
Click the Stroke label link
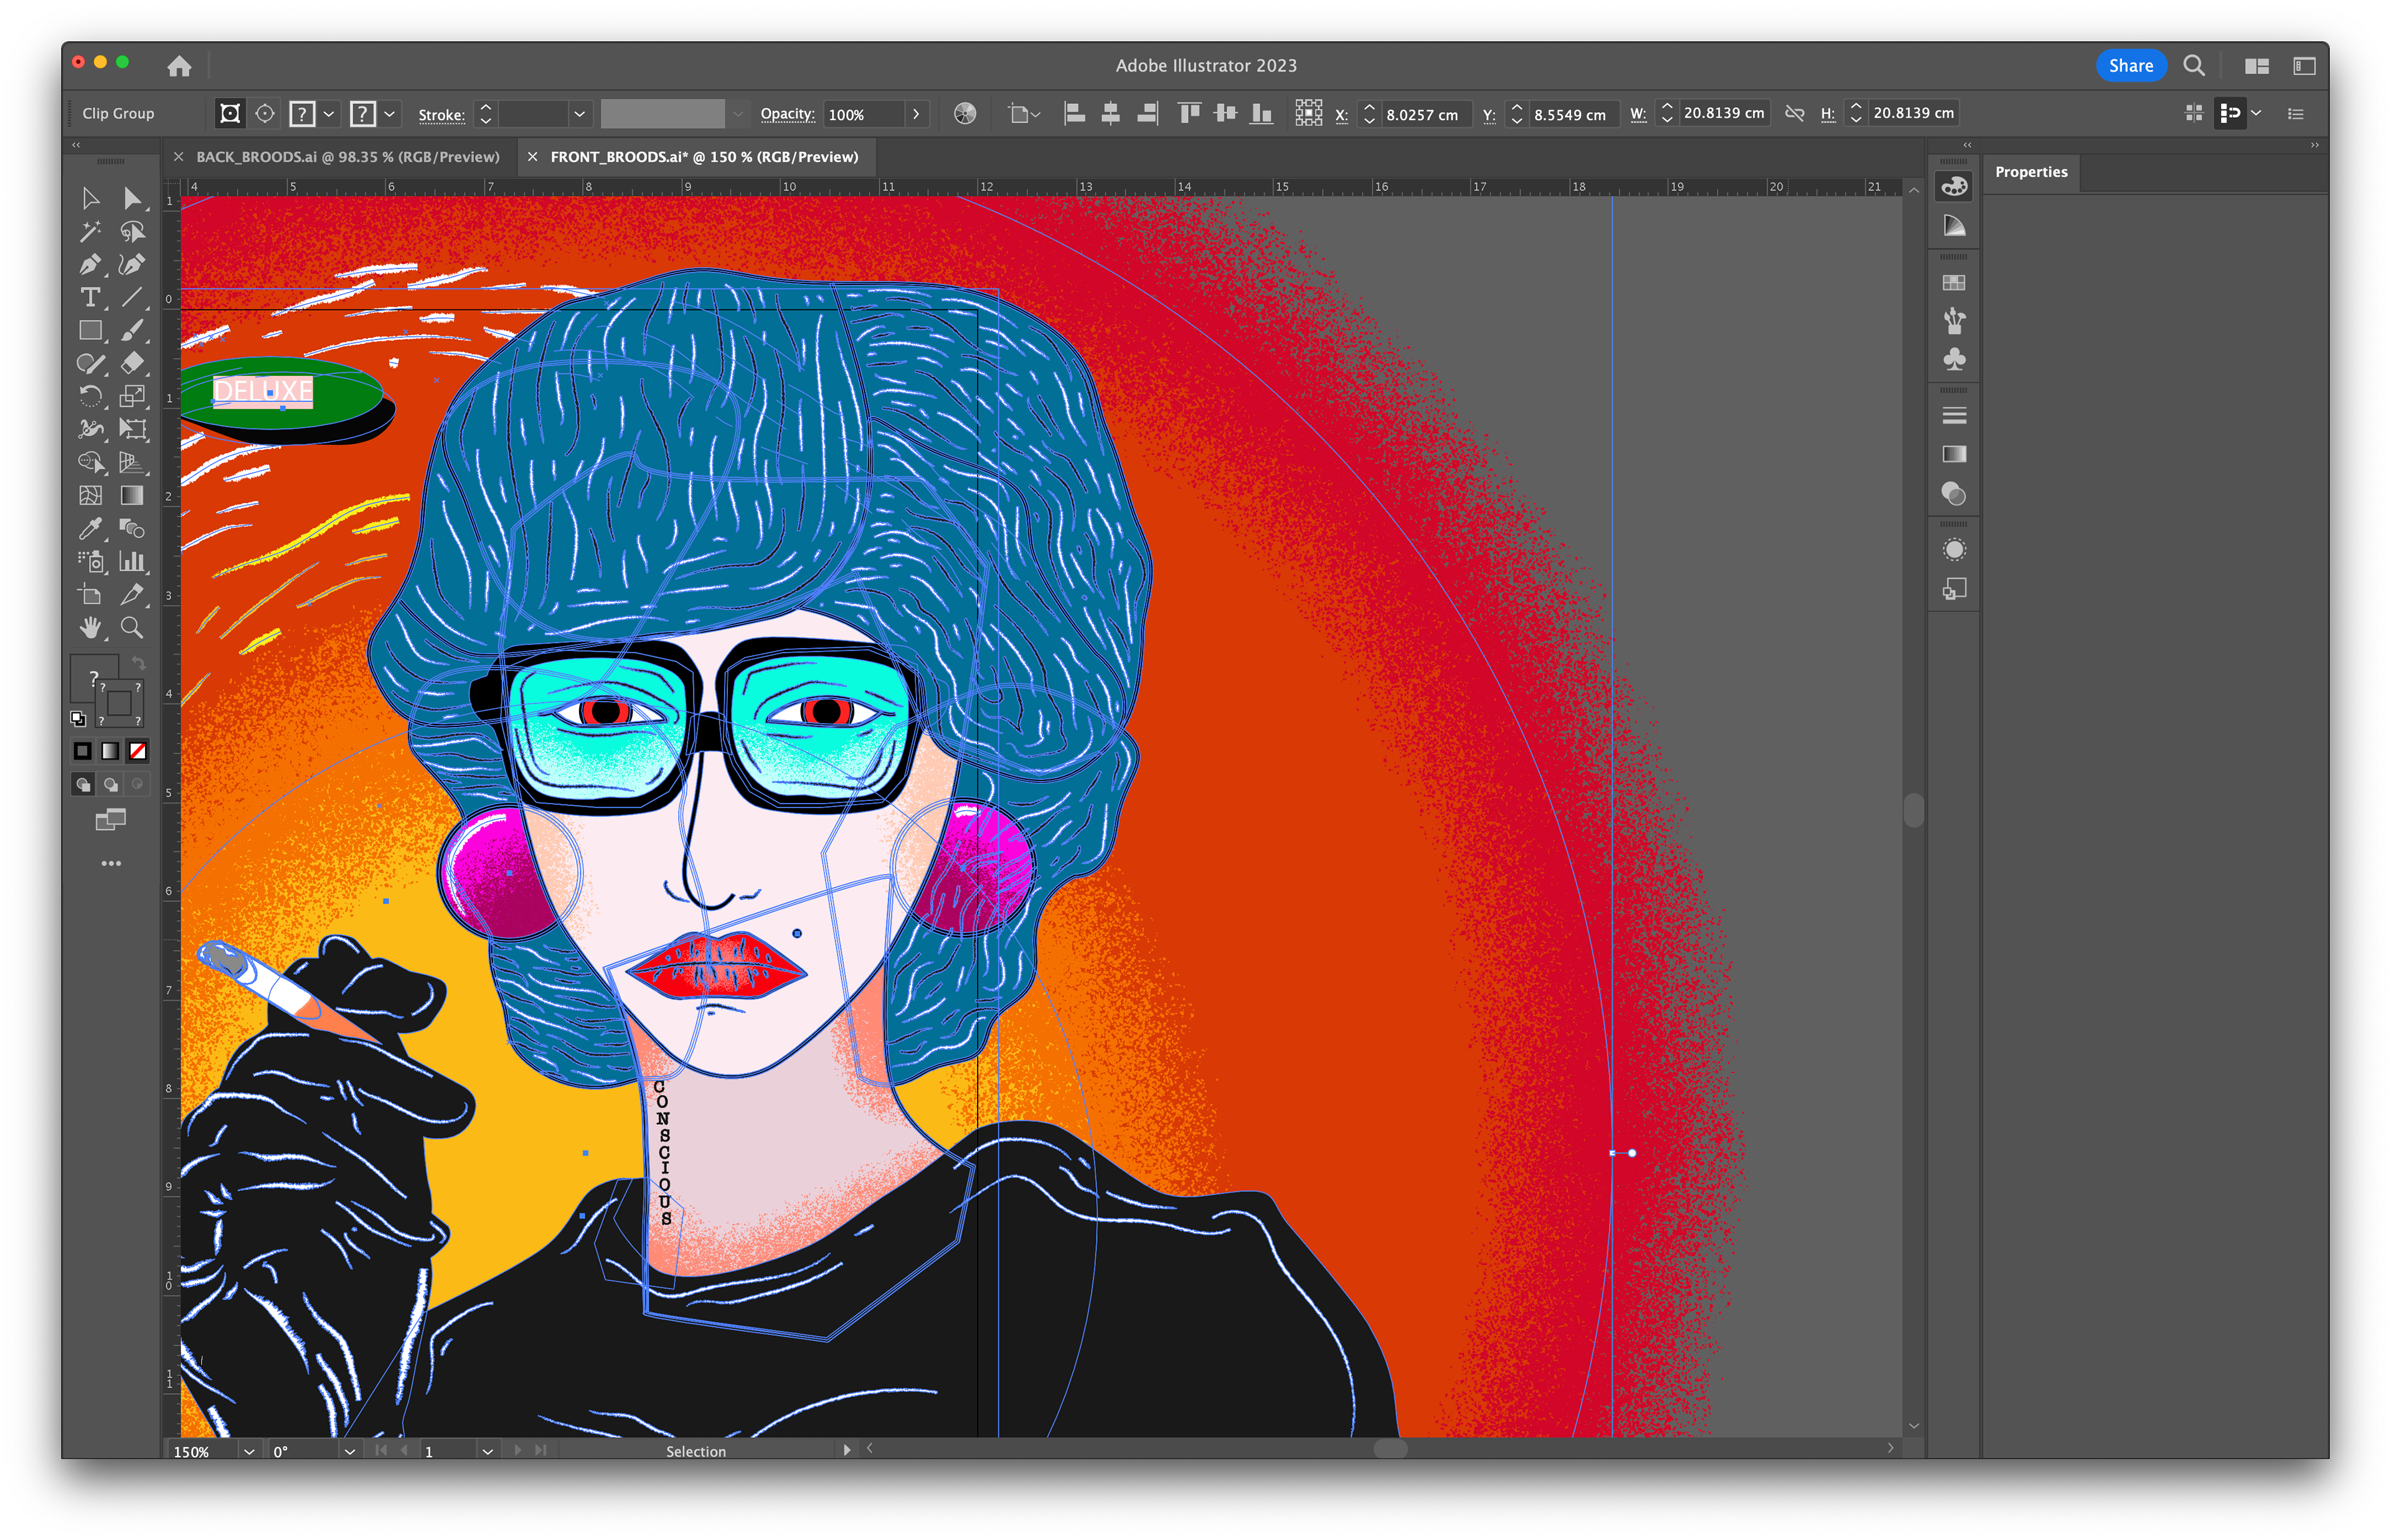click(x=441, y=115)
